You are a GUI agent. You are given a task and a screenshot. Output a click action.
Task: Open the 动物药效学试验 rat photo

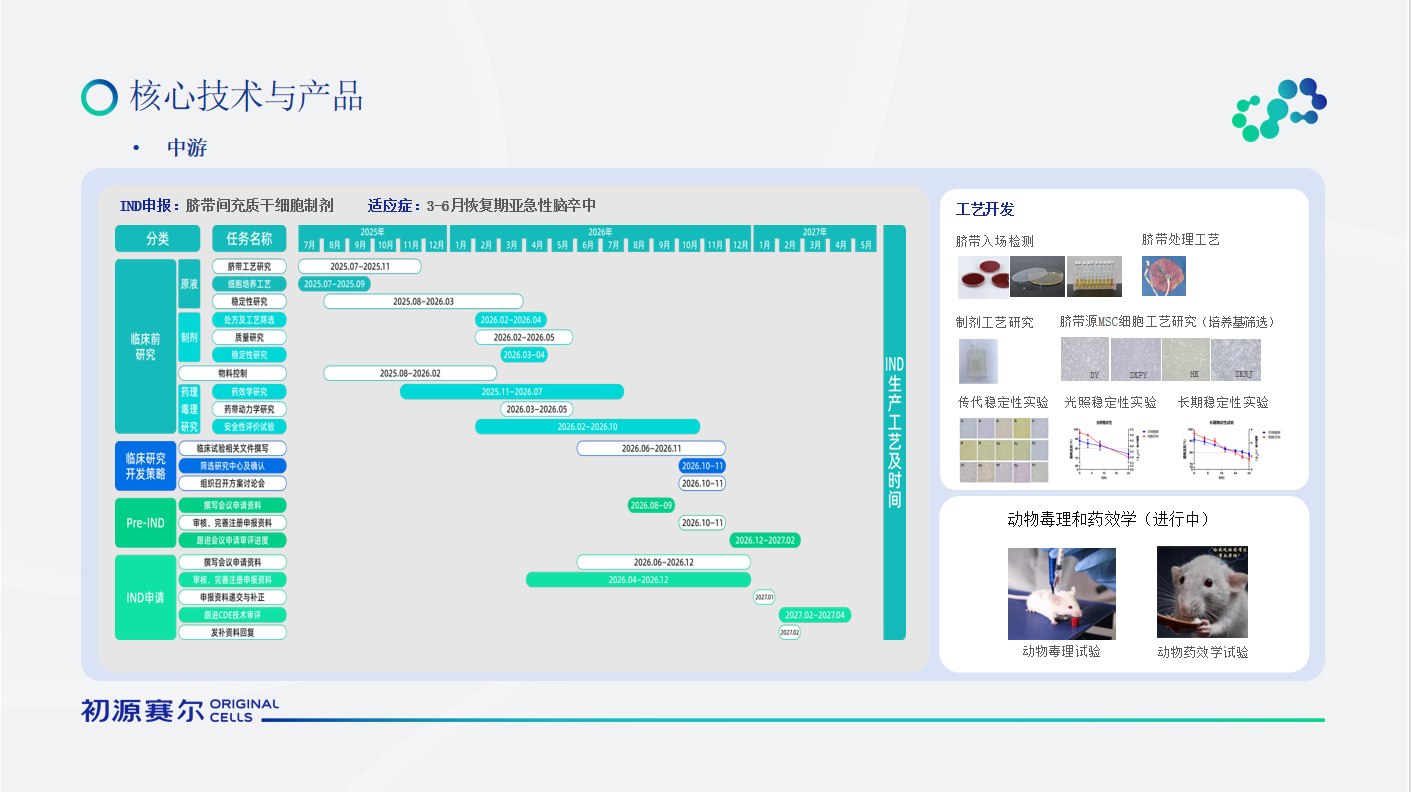tap(1202, 592)
